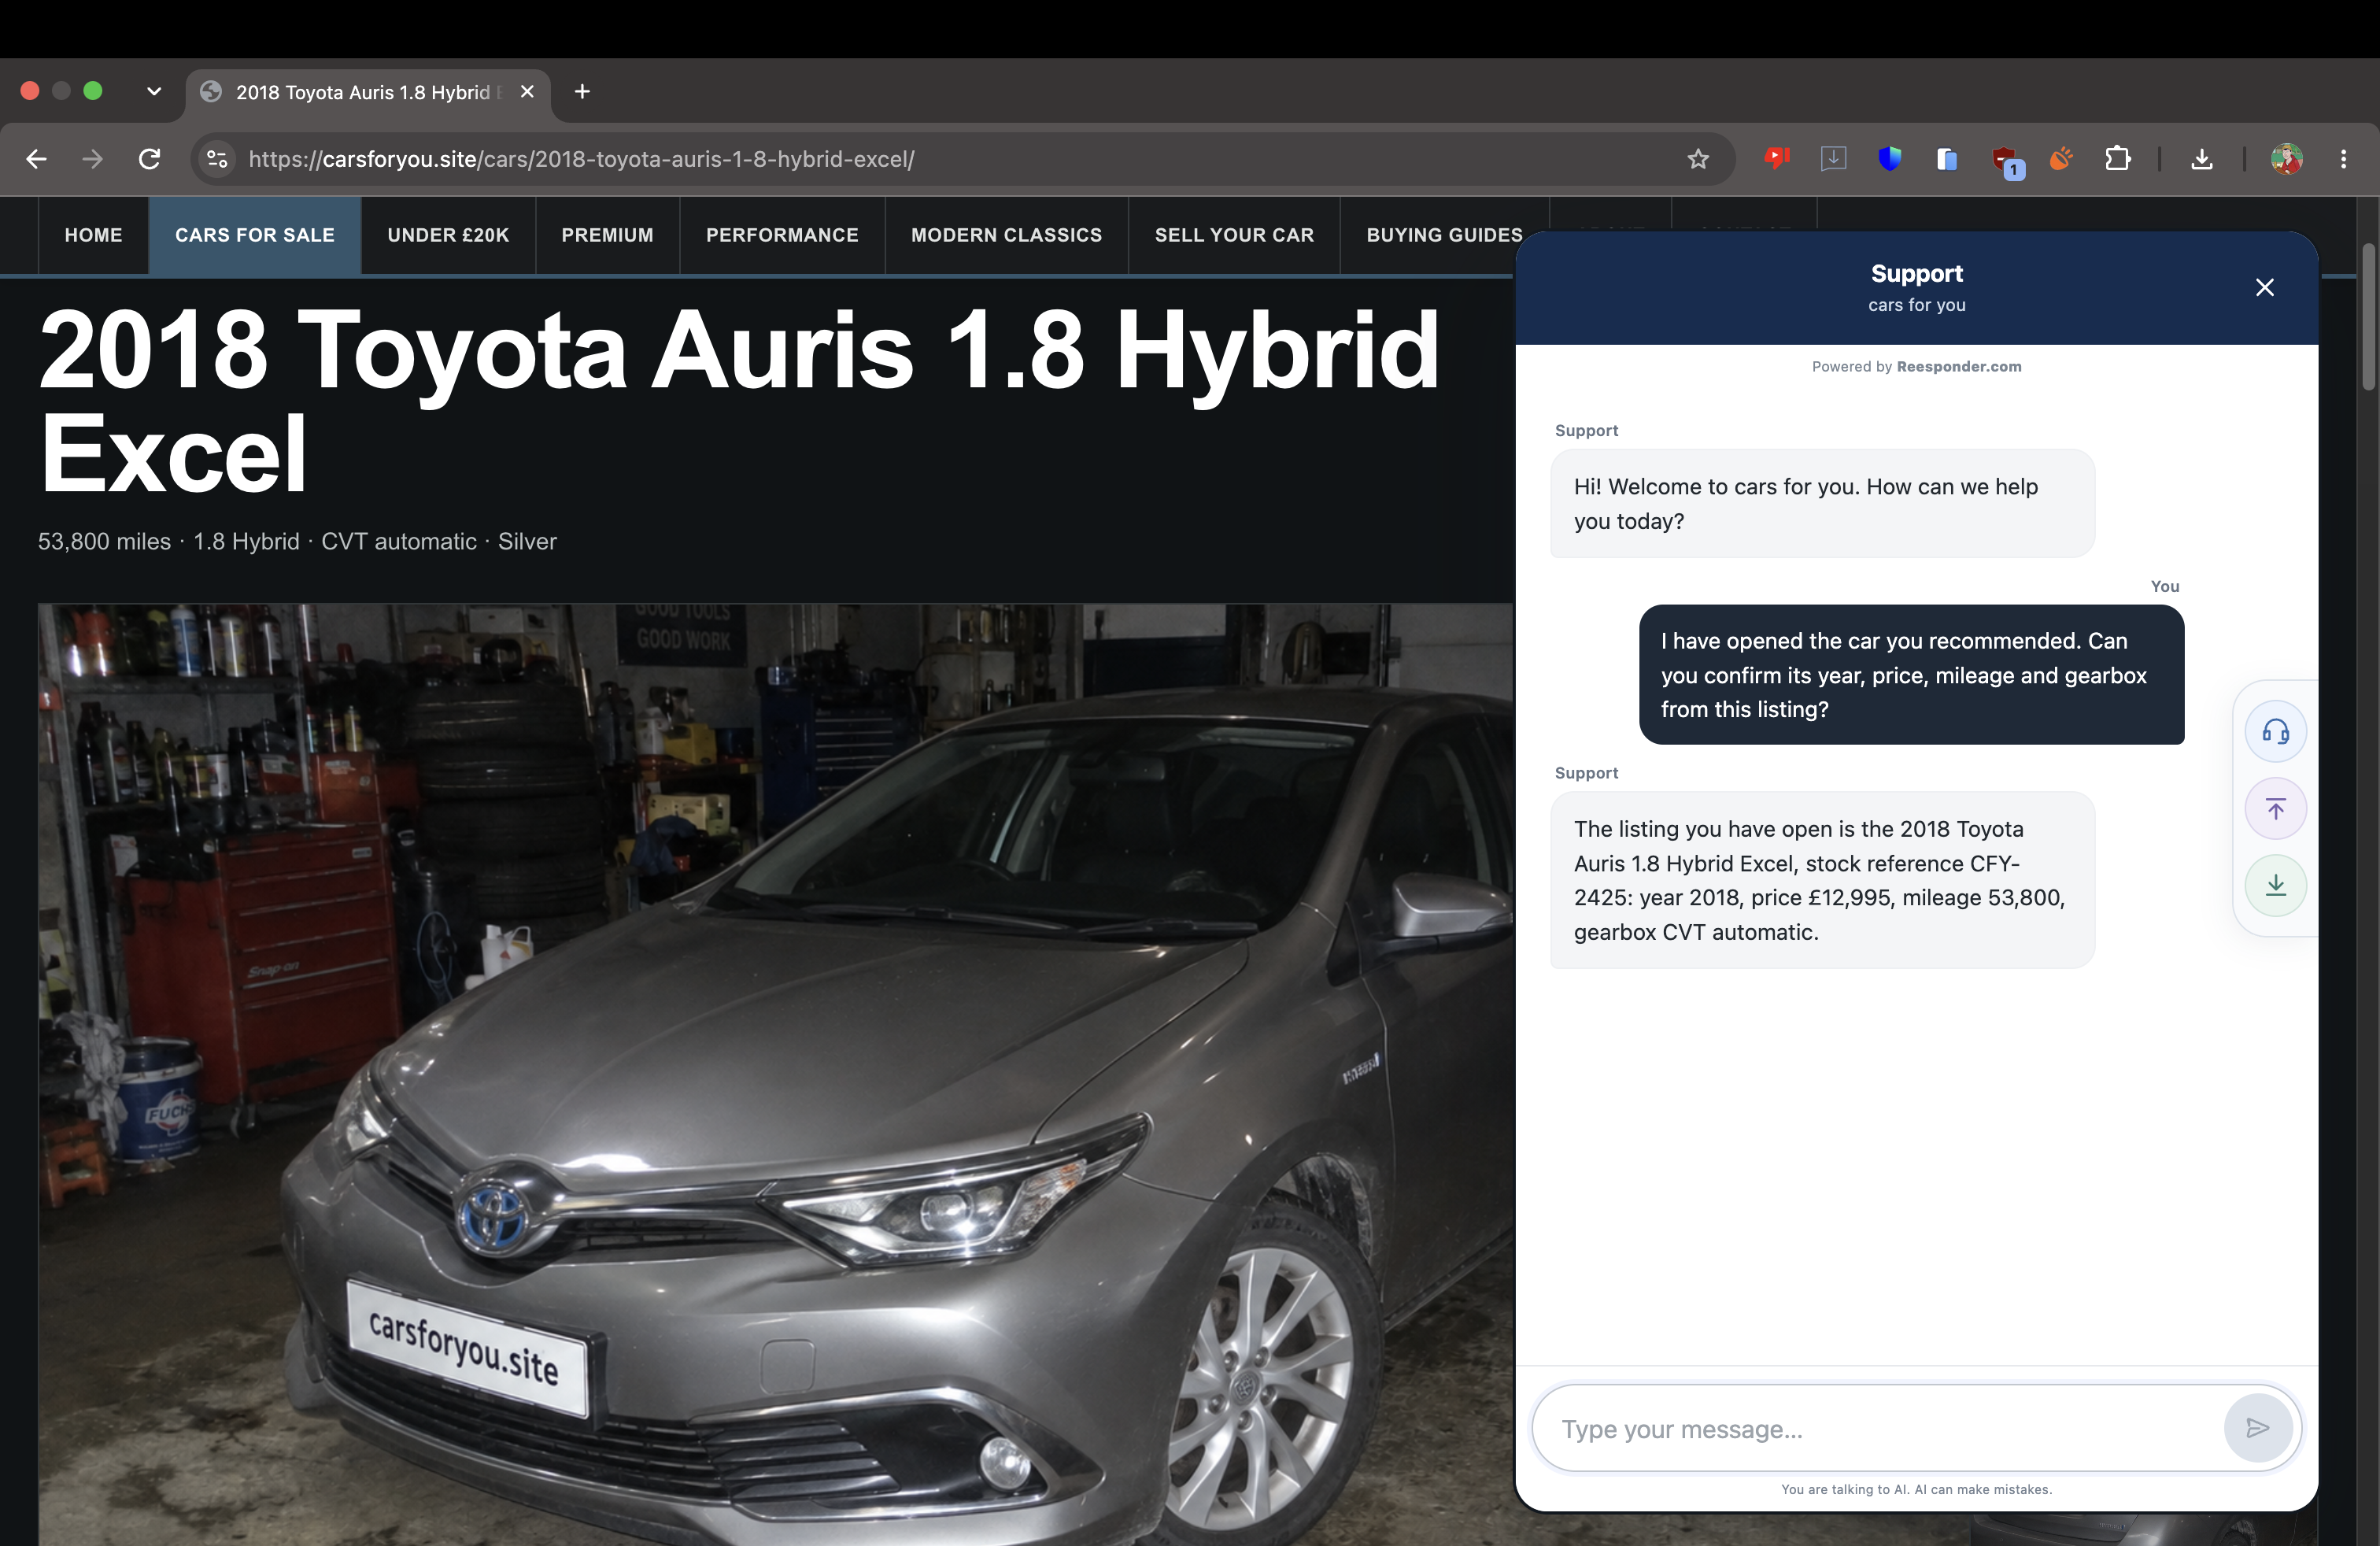The height and width of the screenshot is (1546, 2380).
Task: Expand the tab search chevron
Action: (154, 91)
